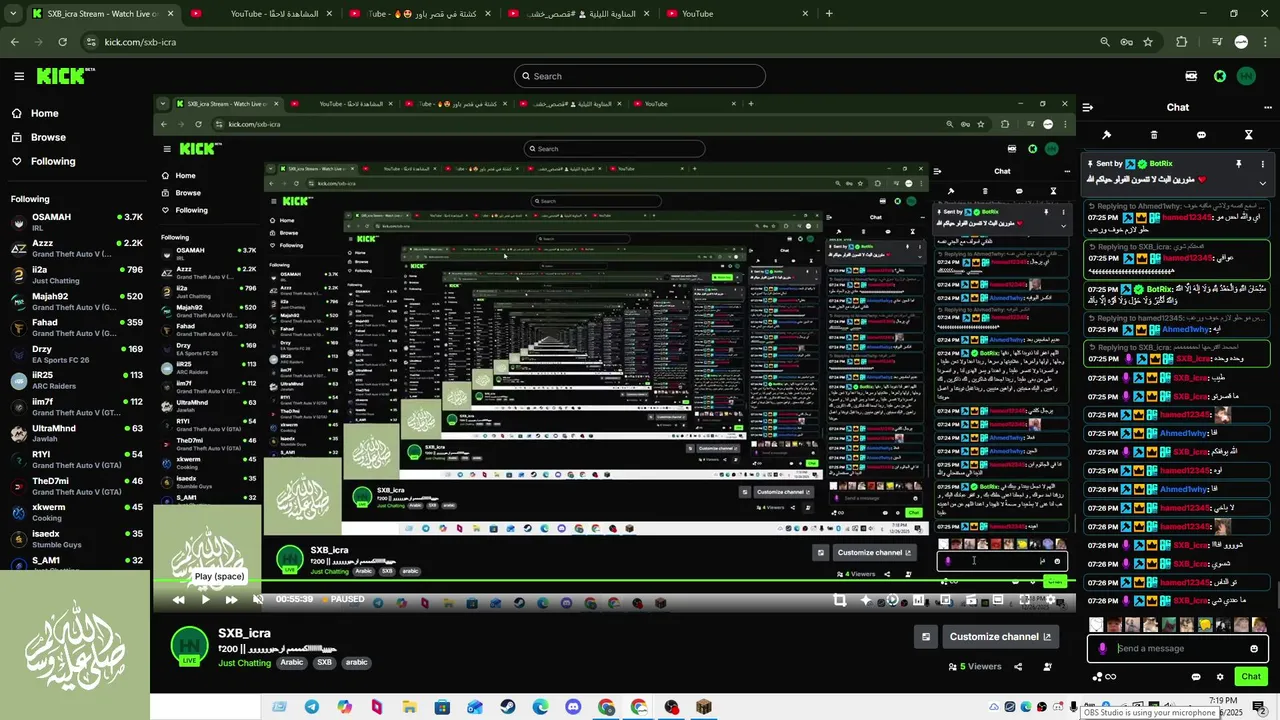
Task: Click the address bar URL kick.com/sxb-icra
Action: tap(140, 42)
